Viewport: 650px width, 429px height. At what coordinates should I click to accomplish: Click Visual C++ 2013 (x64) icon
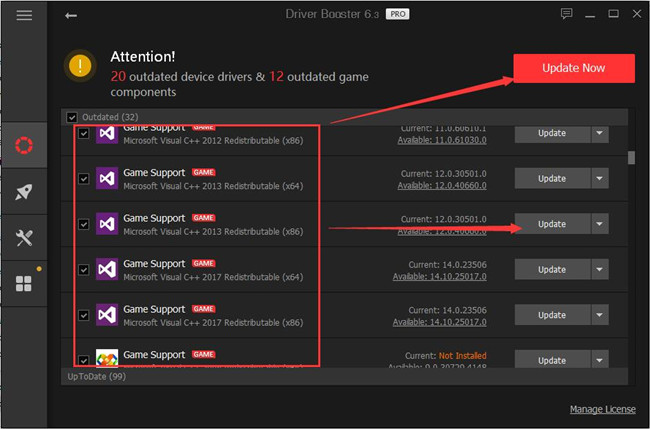107,178
